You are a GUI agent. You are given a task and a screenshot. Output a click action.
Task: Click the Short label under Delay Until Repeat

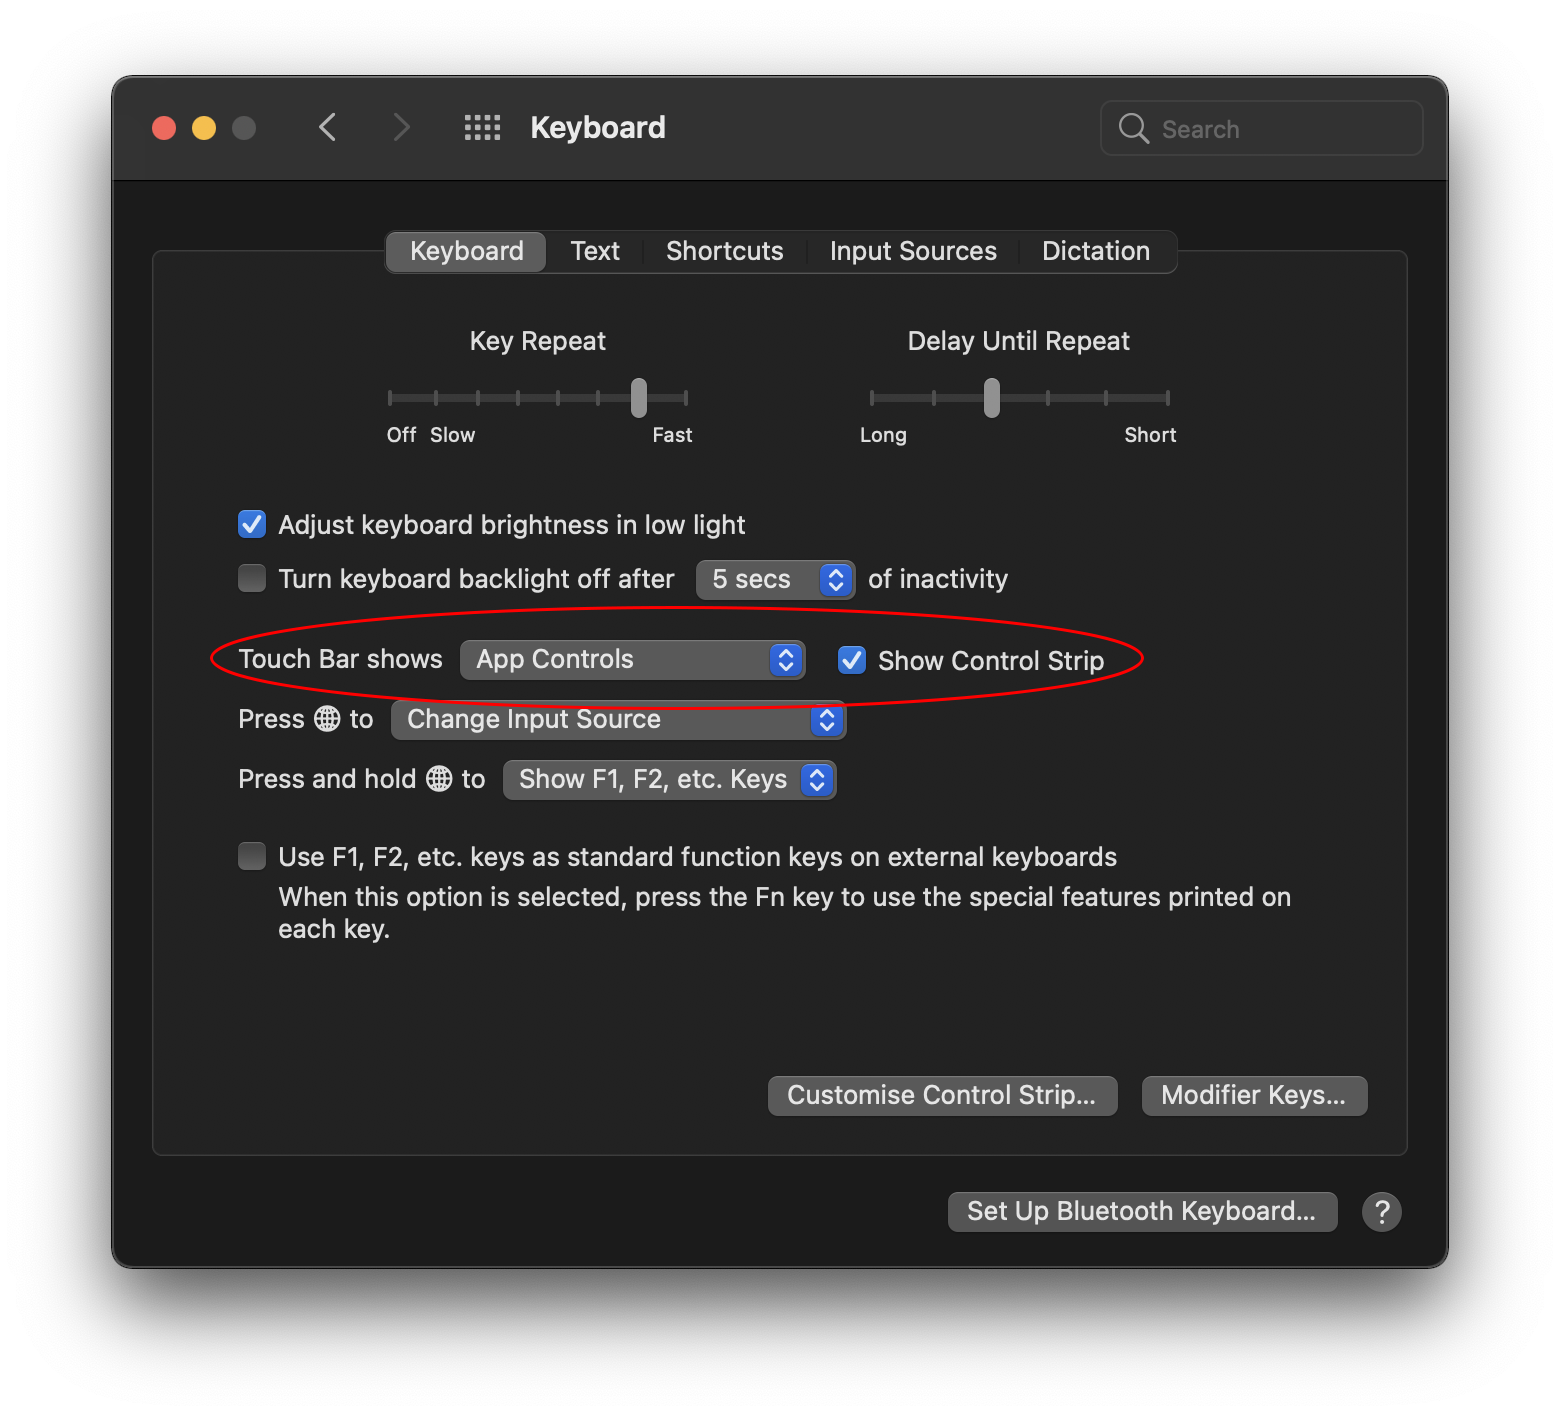tap(1150, 435)
